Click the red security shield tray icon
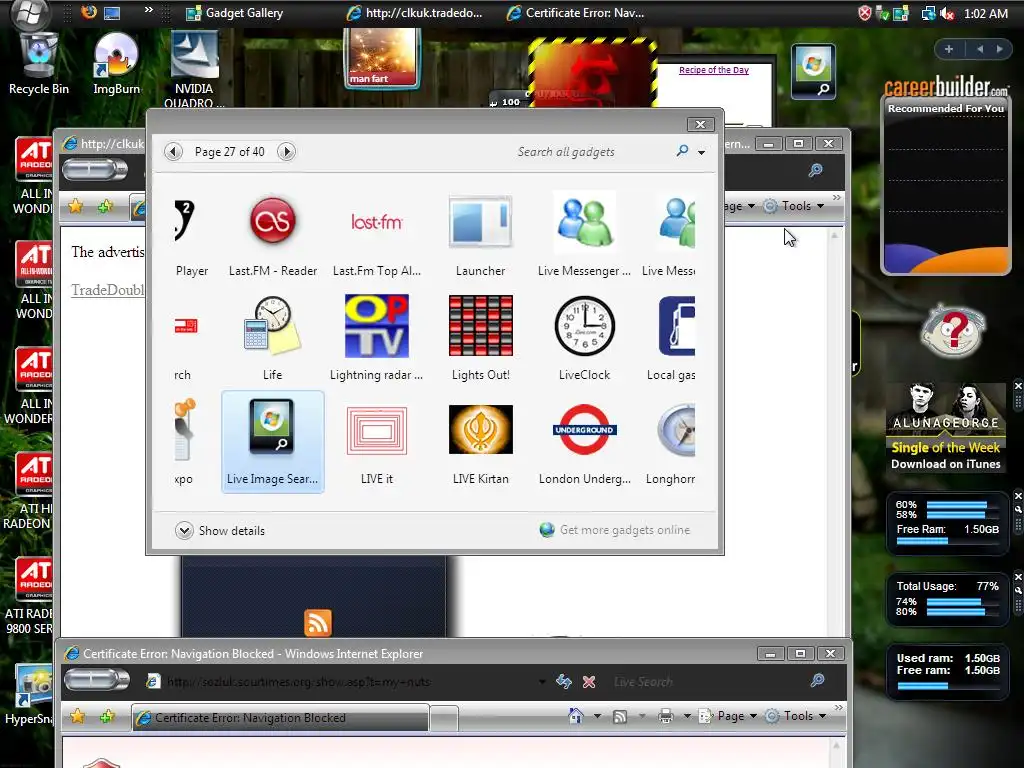This screenshot has height=768, width=1024. [865, 13]
